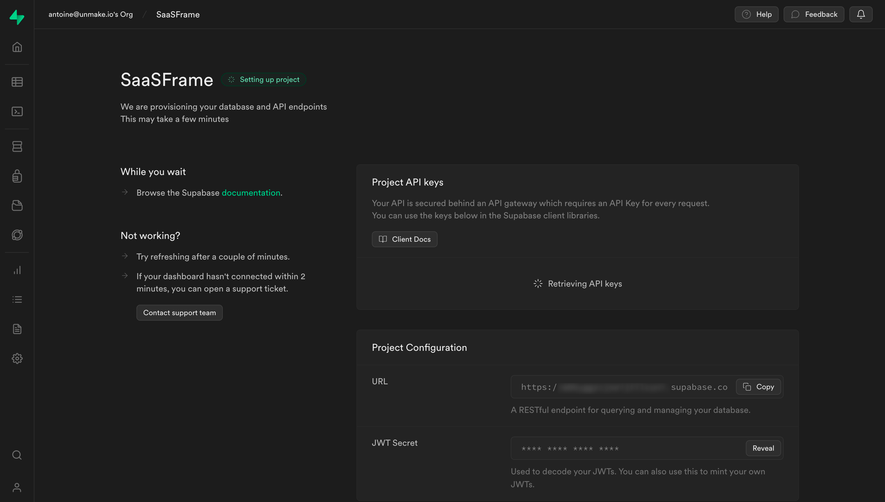
Task: Click the Supabase logo icon
Action: coord(17,17)
